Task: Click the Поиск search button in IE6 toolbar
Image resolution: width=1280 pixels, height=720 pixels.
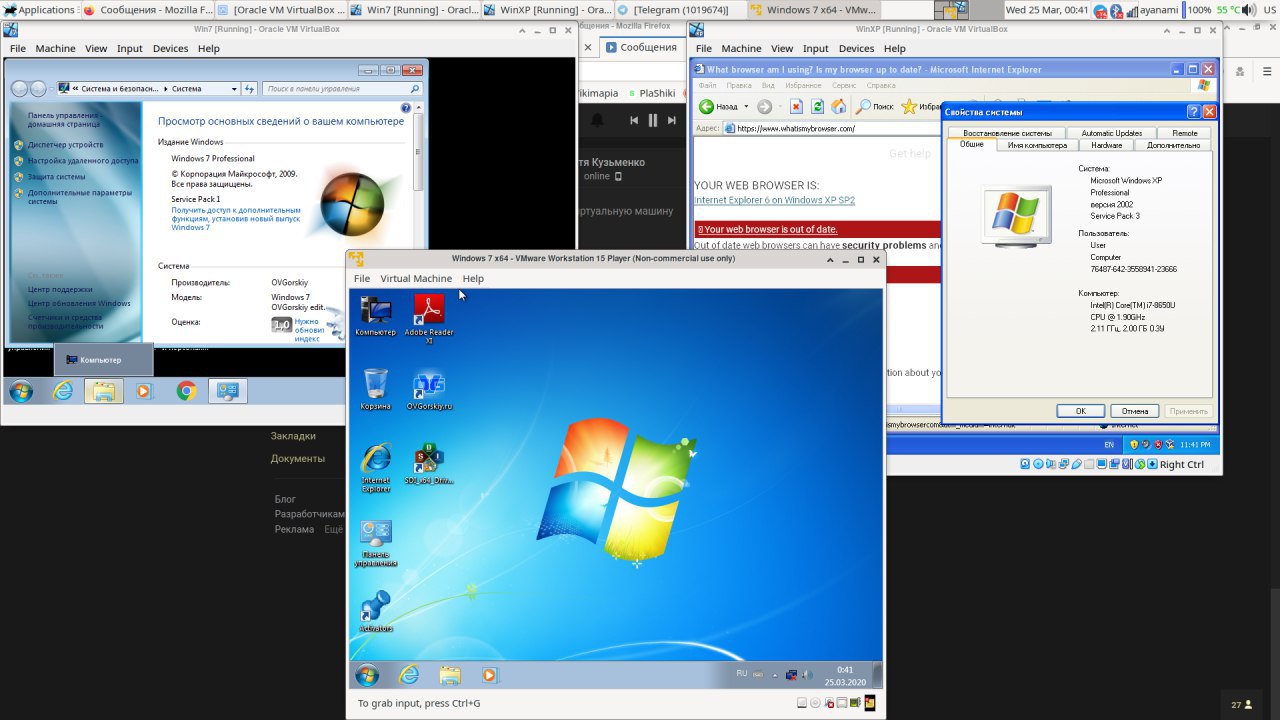Action: coord(874,106)
